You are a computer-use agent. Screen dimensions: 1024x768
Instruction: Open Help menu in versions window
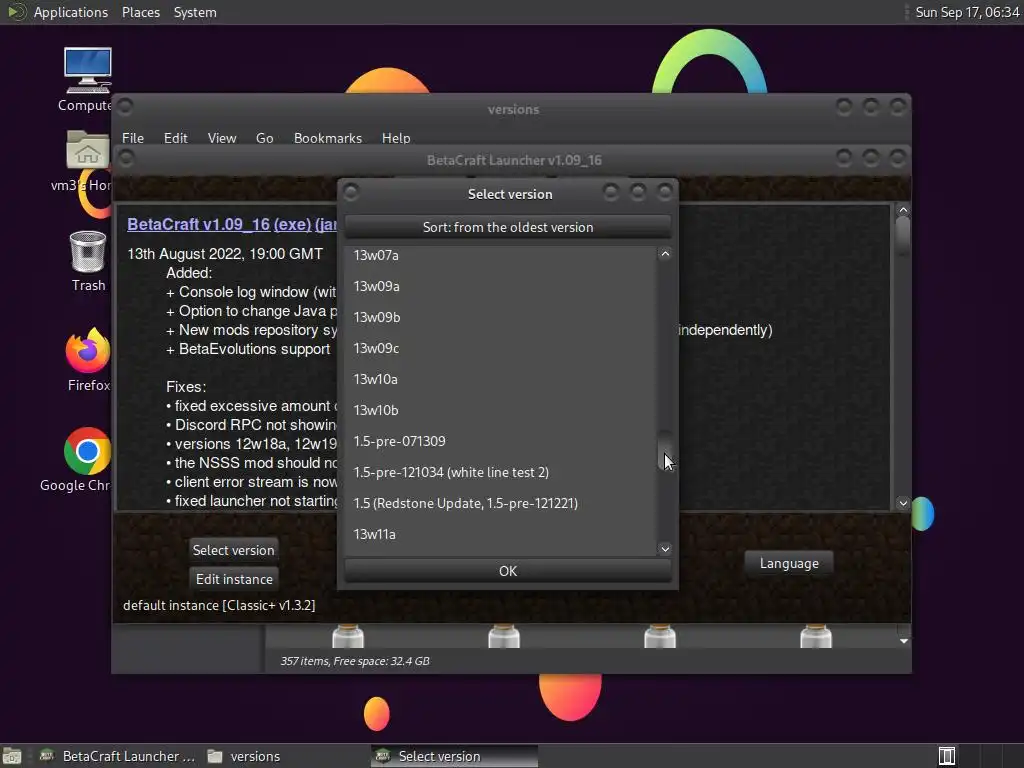396,138
